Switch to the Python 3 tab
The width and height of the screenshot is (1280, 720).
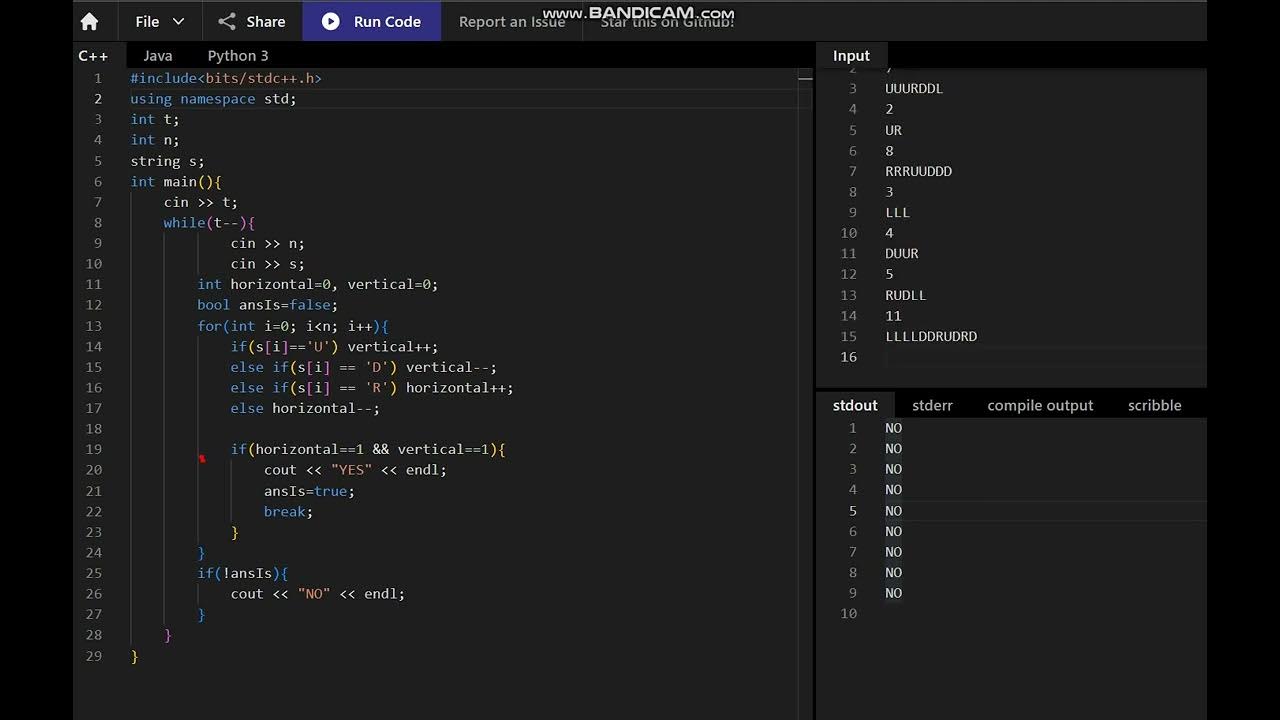pos(238,56)
